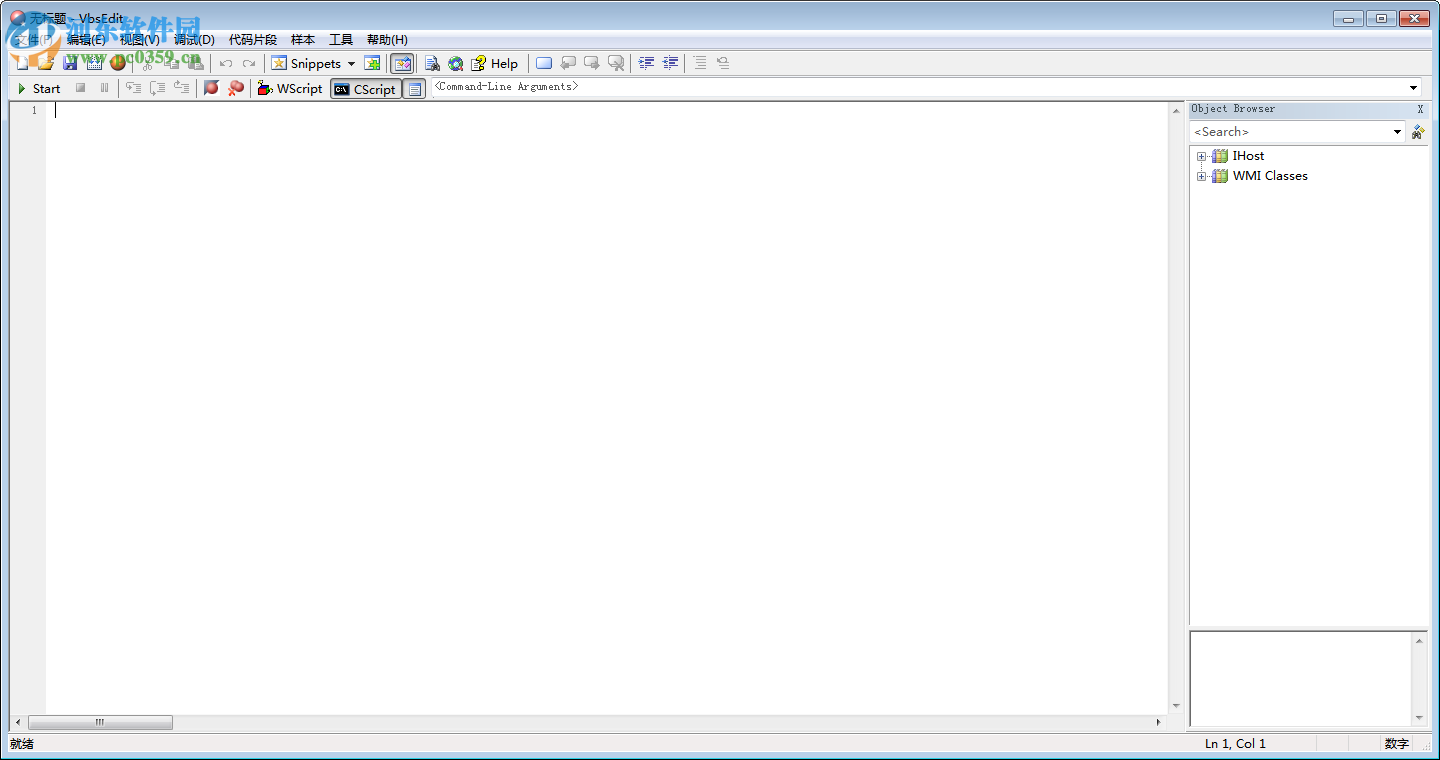Image resolution: width=1440 pixels, height=760 pixels.
Task: Toggle the Object Browser toolbar button
Action: [402, 63]
